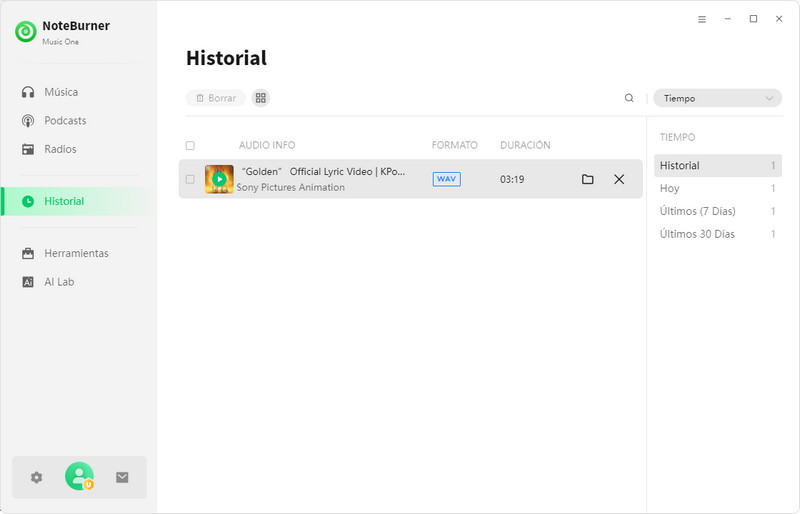Select Historial in the sidebar

79,201
